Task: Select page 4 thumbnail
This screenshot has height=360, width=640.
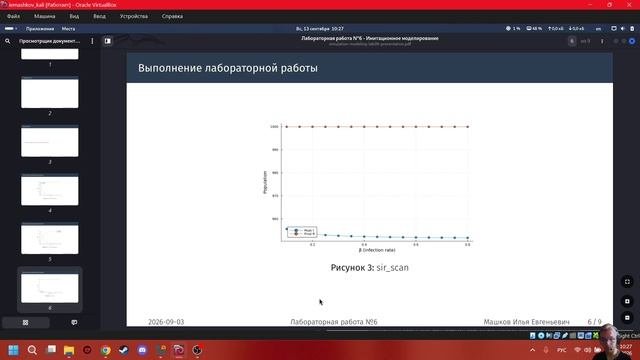Action: [x=50, y=189]
